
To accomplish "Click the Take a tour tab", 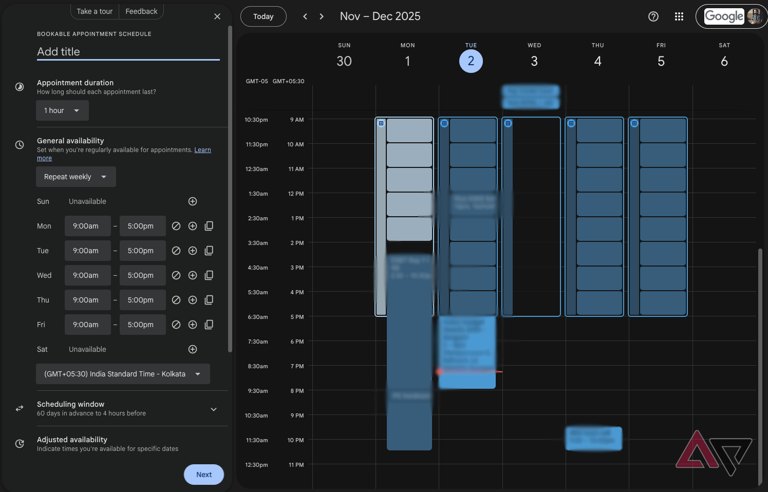I will click(x=95, y=11).
